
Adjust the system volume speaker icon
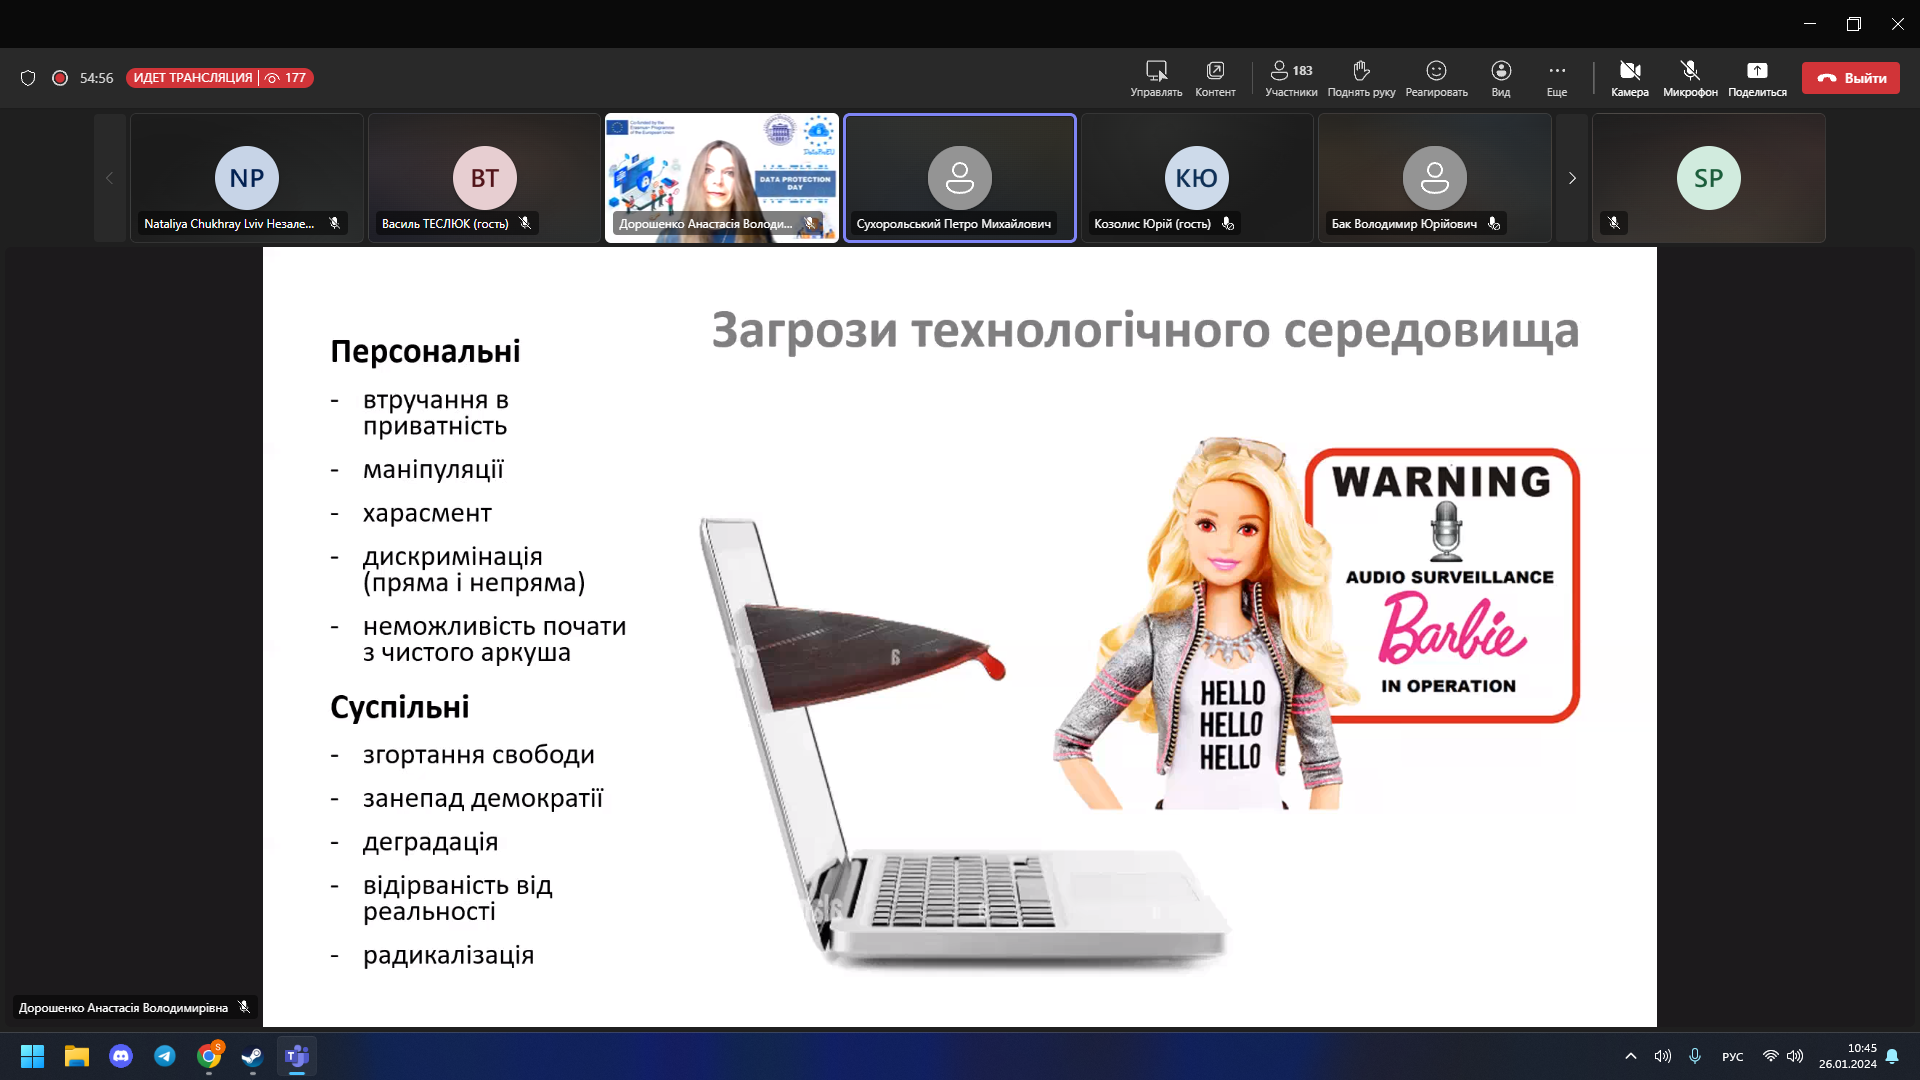coord(1795,1056)
